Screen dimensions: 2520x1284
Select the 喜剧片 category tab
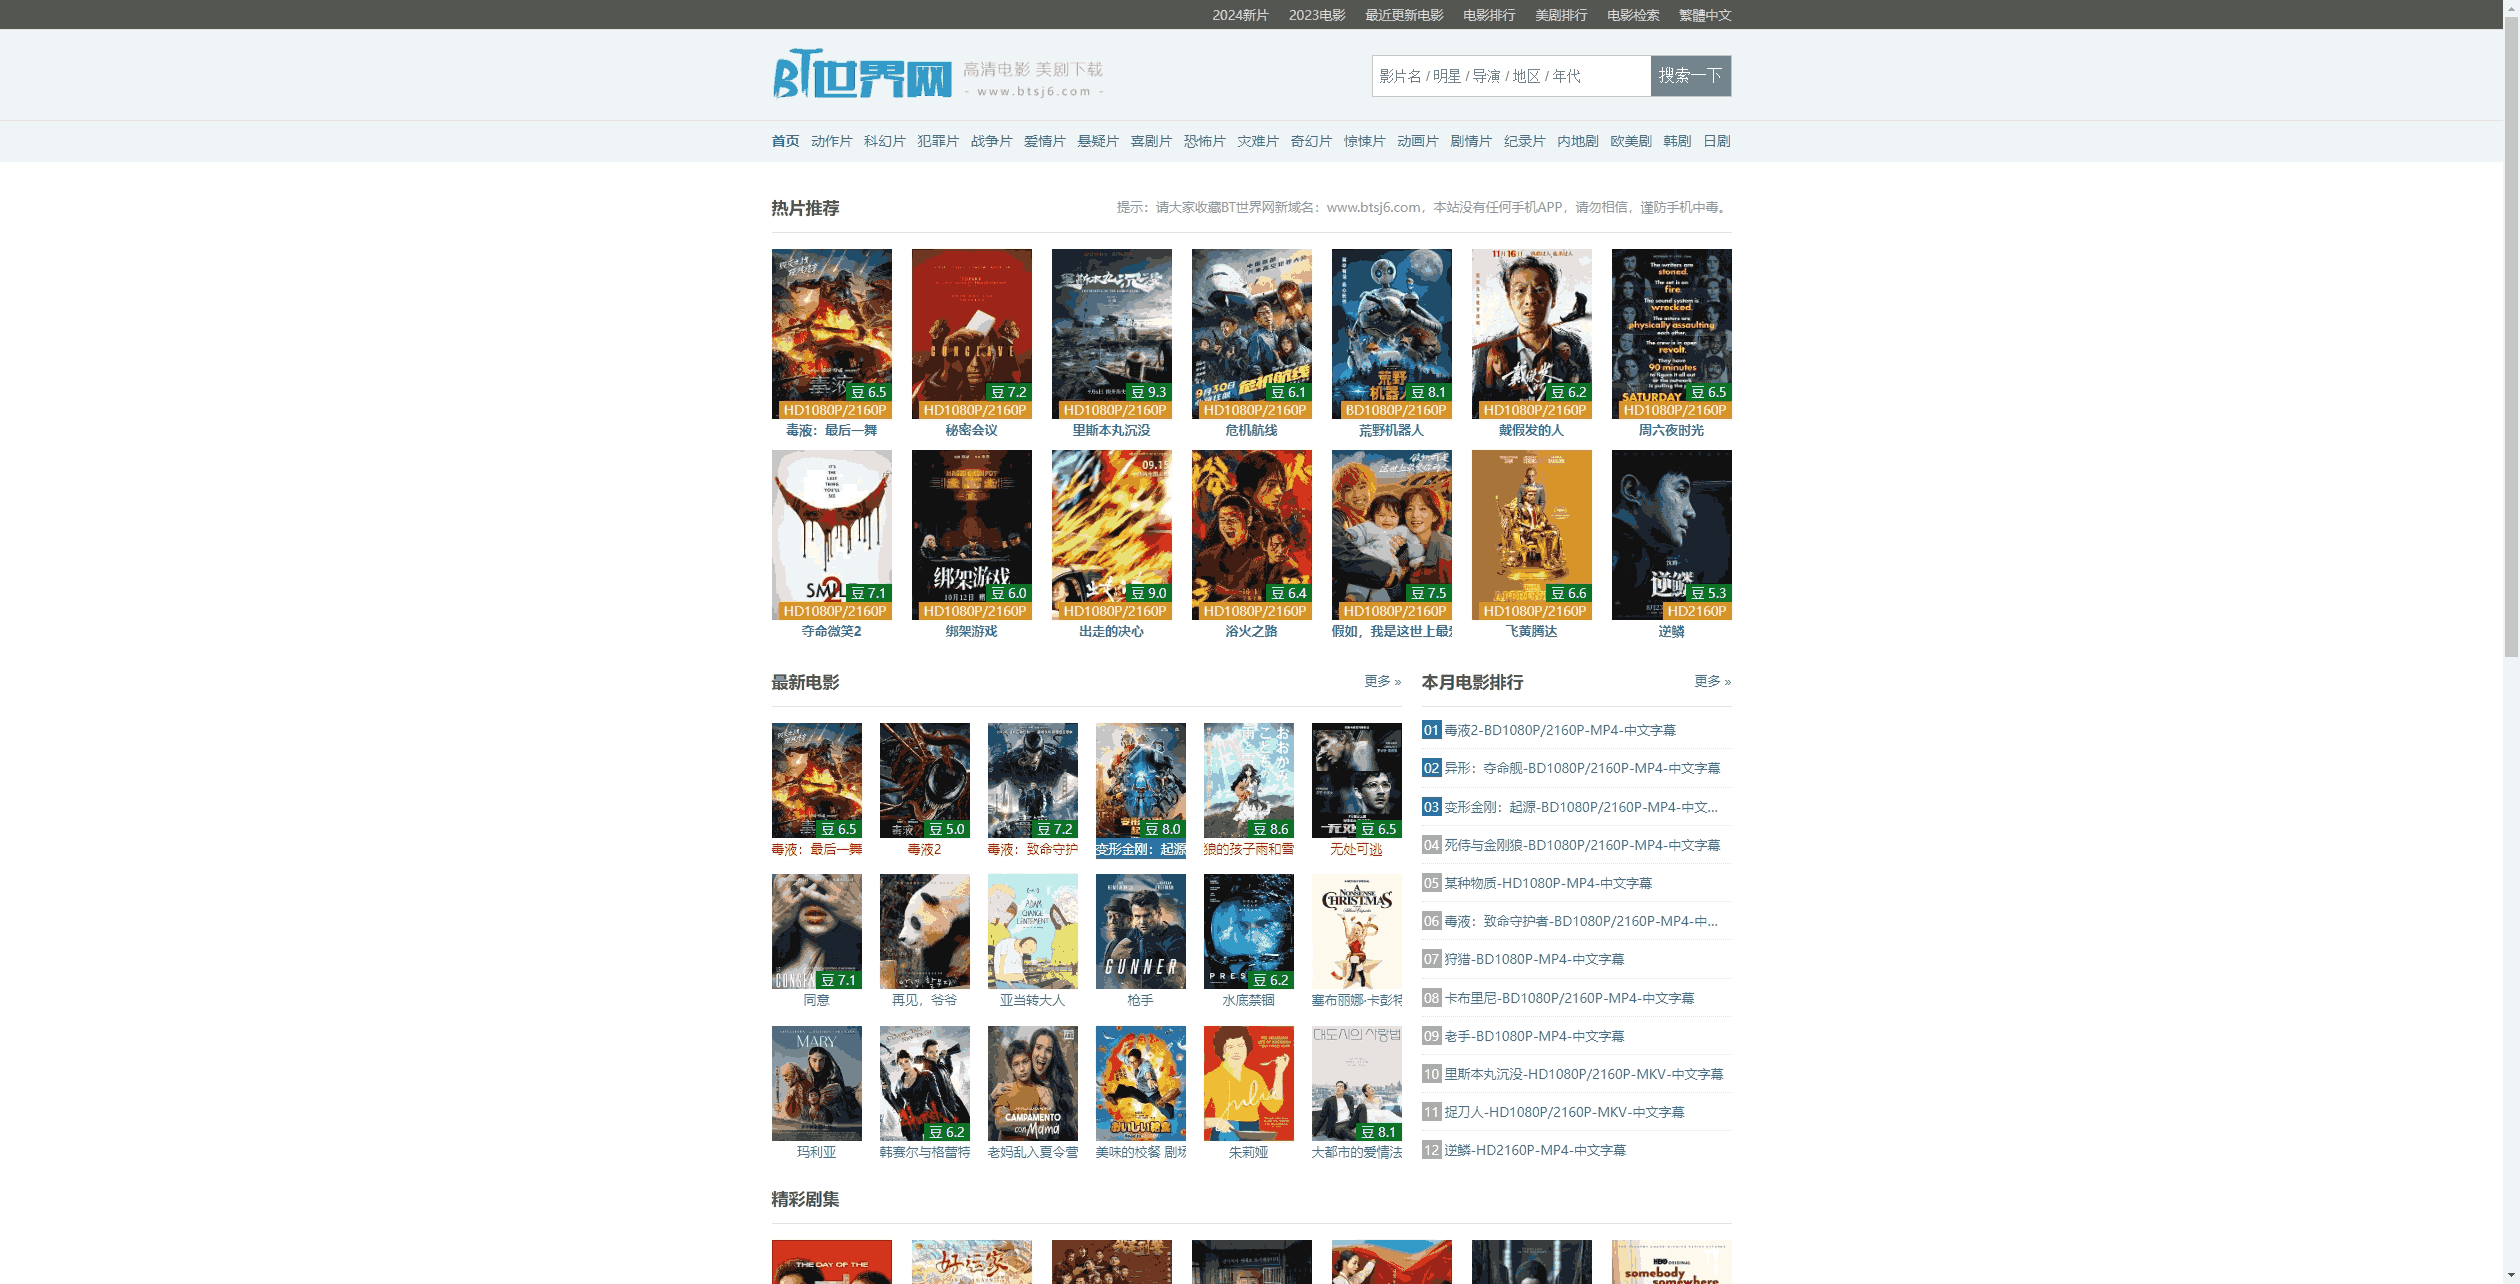pyautogui.click(x=1151, y=141)
